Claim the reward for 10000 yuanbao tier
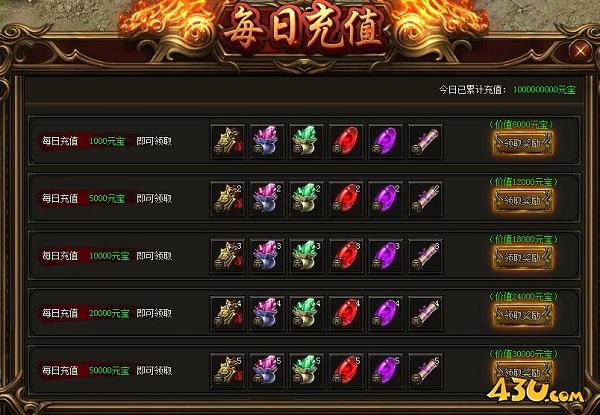Screen dimensions: 600x415 coord(523,258)
